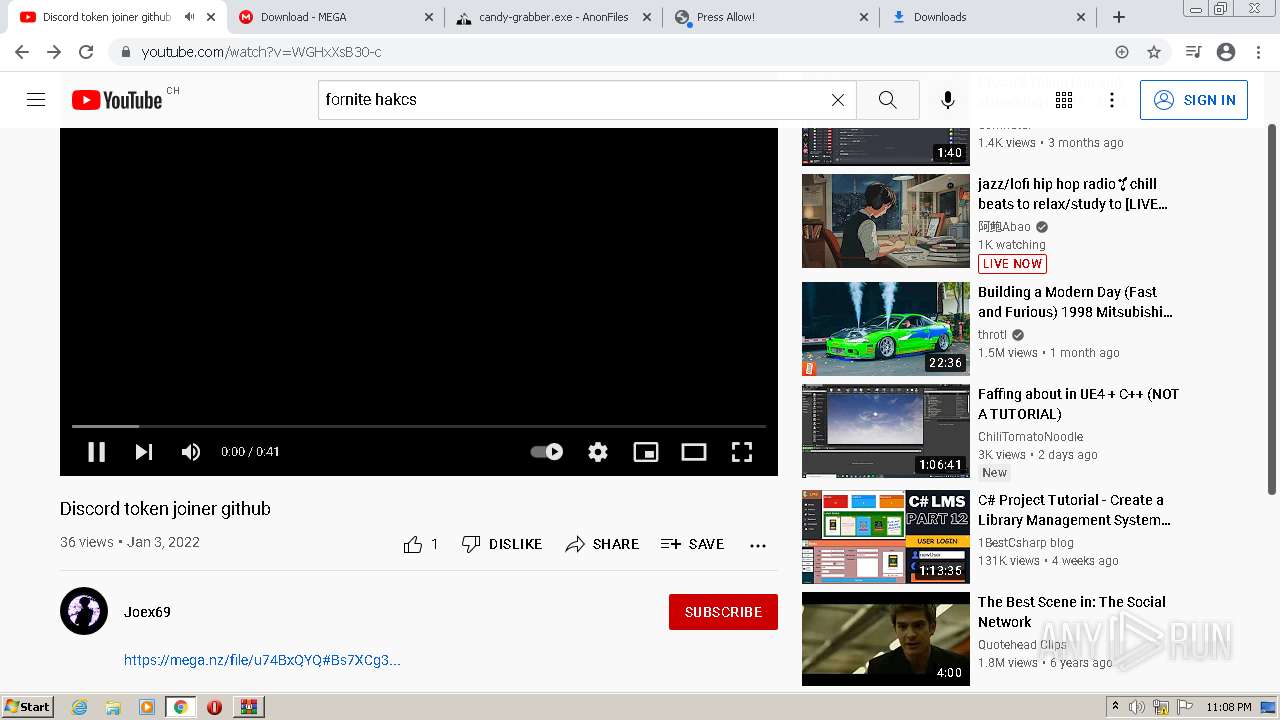Screen dimensions: 1280x720
Task: Open YouTube settings three-dot menu
Action: pos(1112,100)
